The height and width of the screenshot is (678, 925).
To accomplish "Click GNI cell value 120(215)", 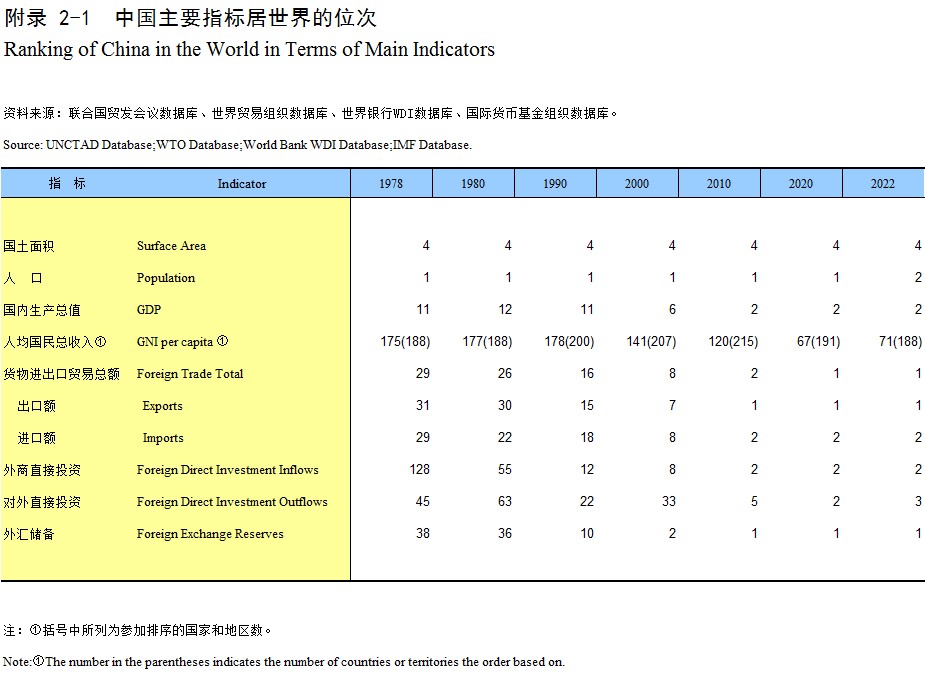I will (x=733, y=342).
